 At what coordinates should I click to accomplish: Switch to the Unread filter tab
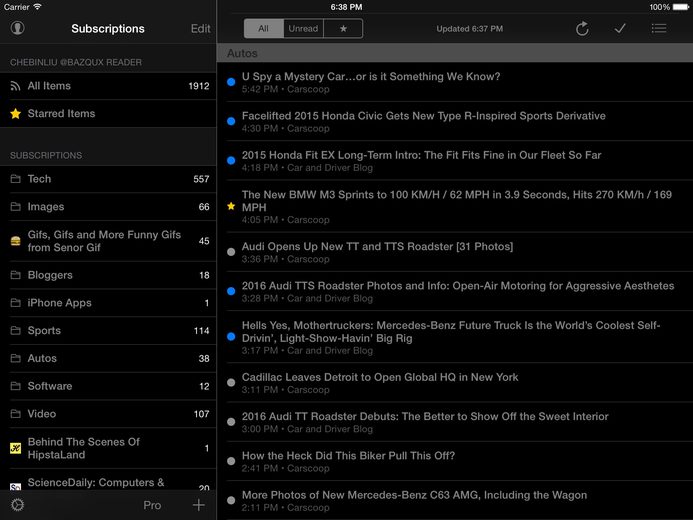coord(303,29)
